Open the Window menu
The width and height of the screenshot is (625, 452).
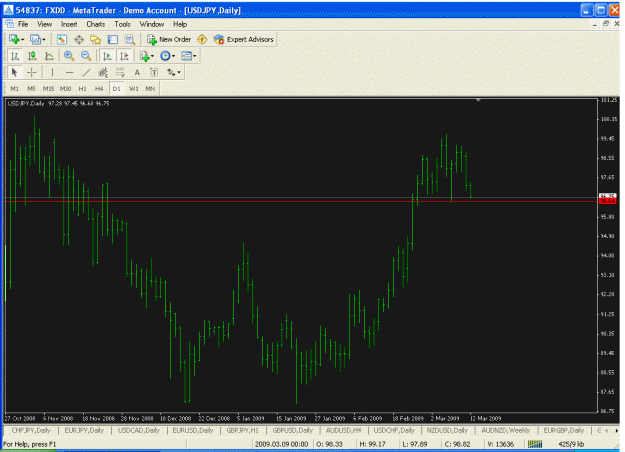pyautogui.click(x=152, y=24)
